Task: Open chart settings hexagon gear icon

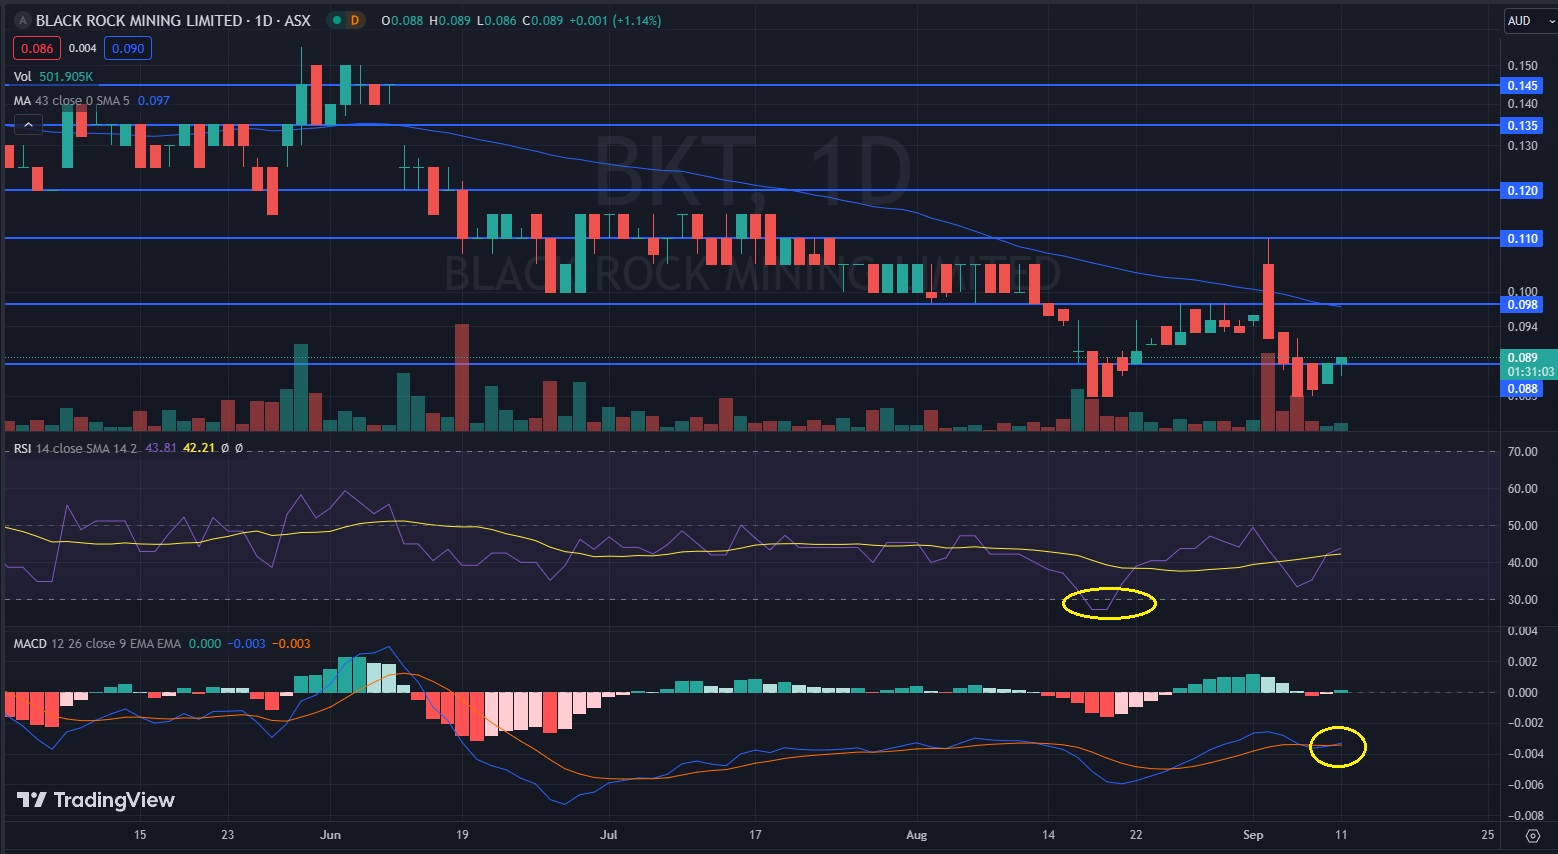Action: point(1533,836)
